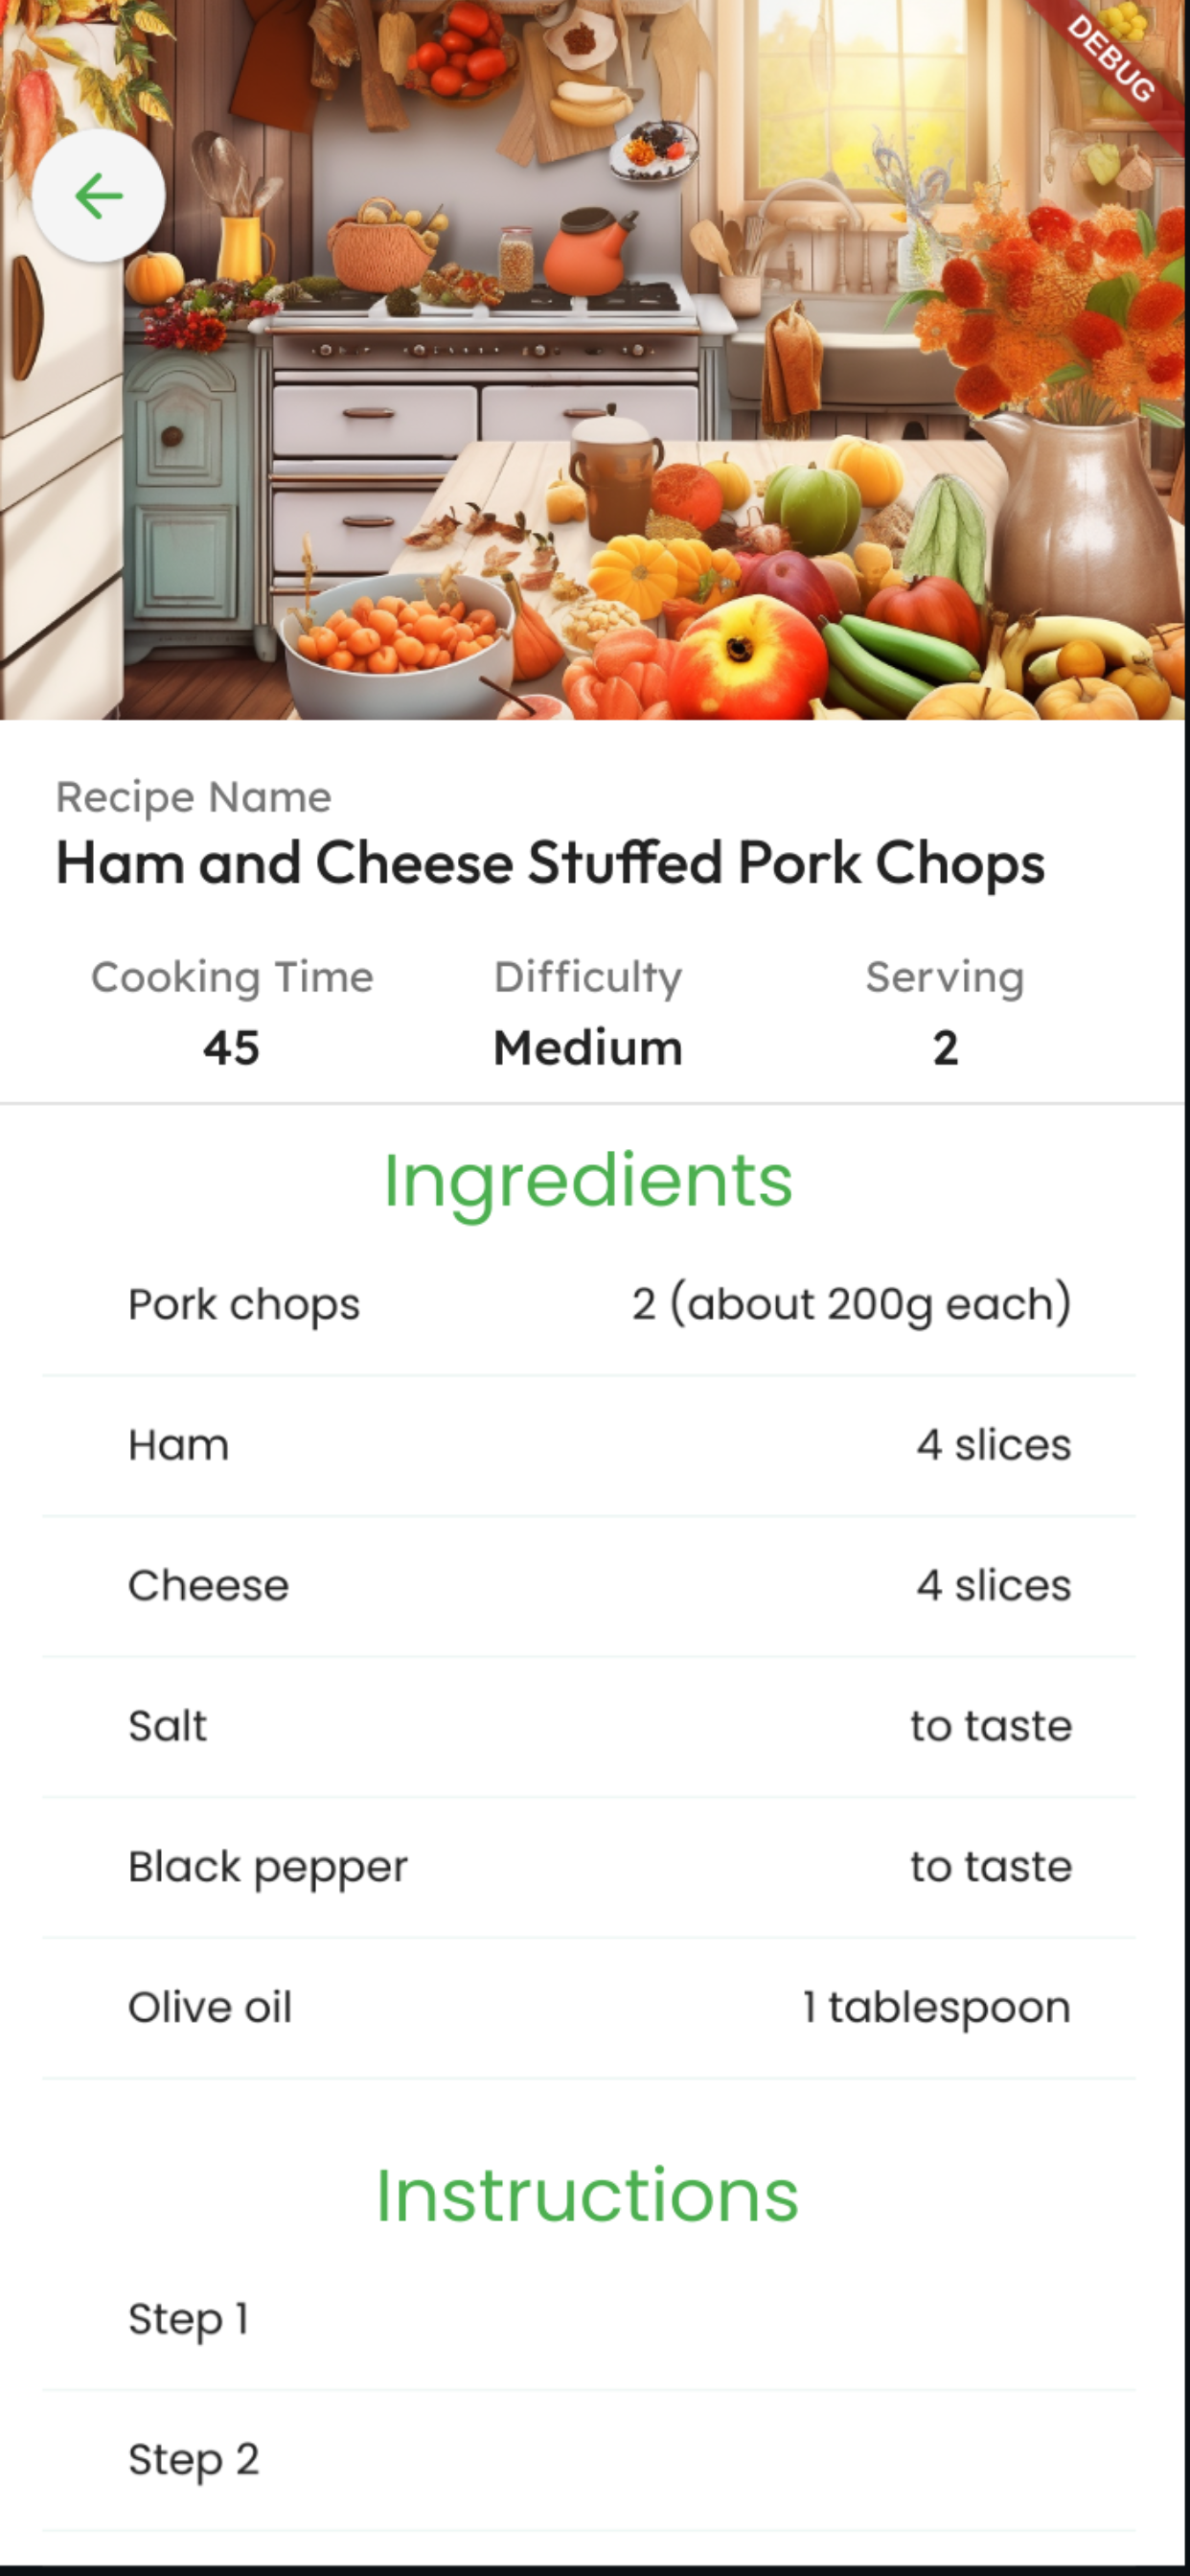Select the Salt ingredient row
The image size is (1190, 2576).
tap(589, 1727)
